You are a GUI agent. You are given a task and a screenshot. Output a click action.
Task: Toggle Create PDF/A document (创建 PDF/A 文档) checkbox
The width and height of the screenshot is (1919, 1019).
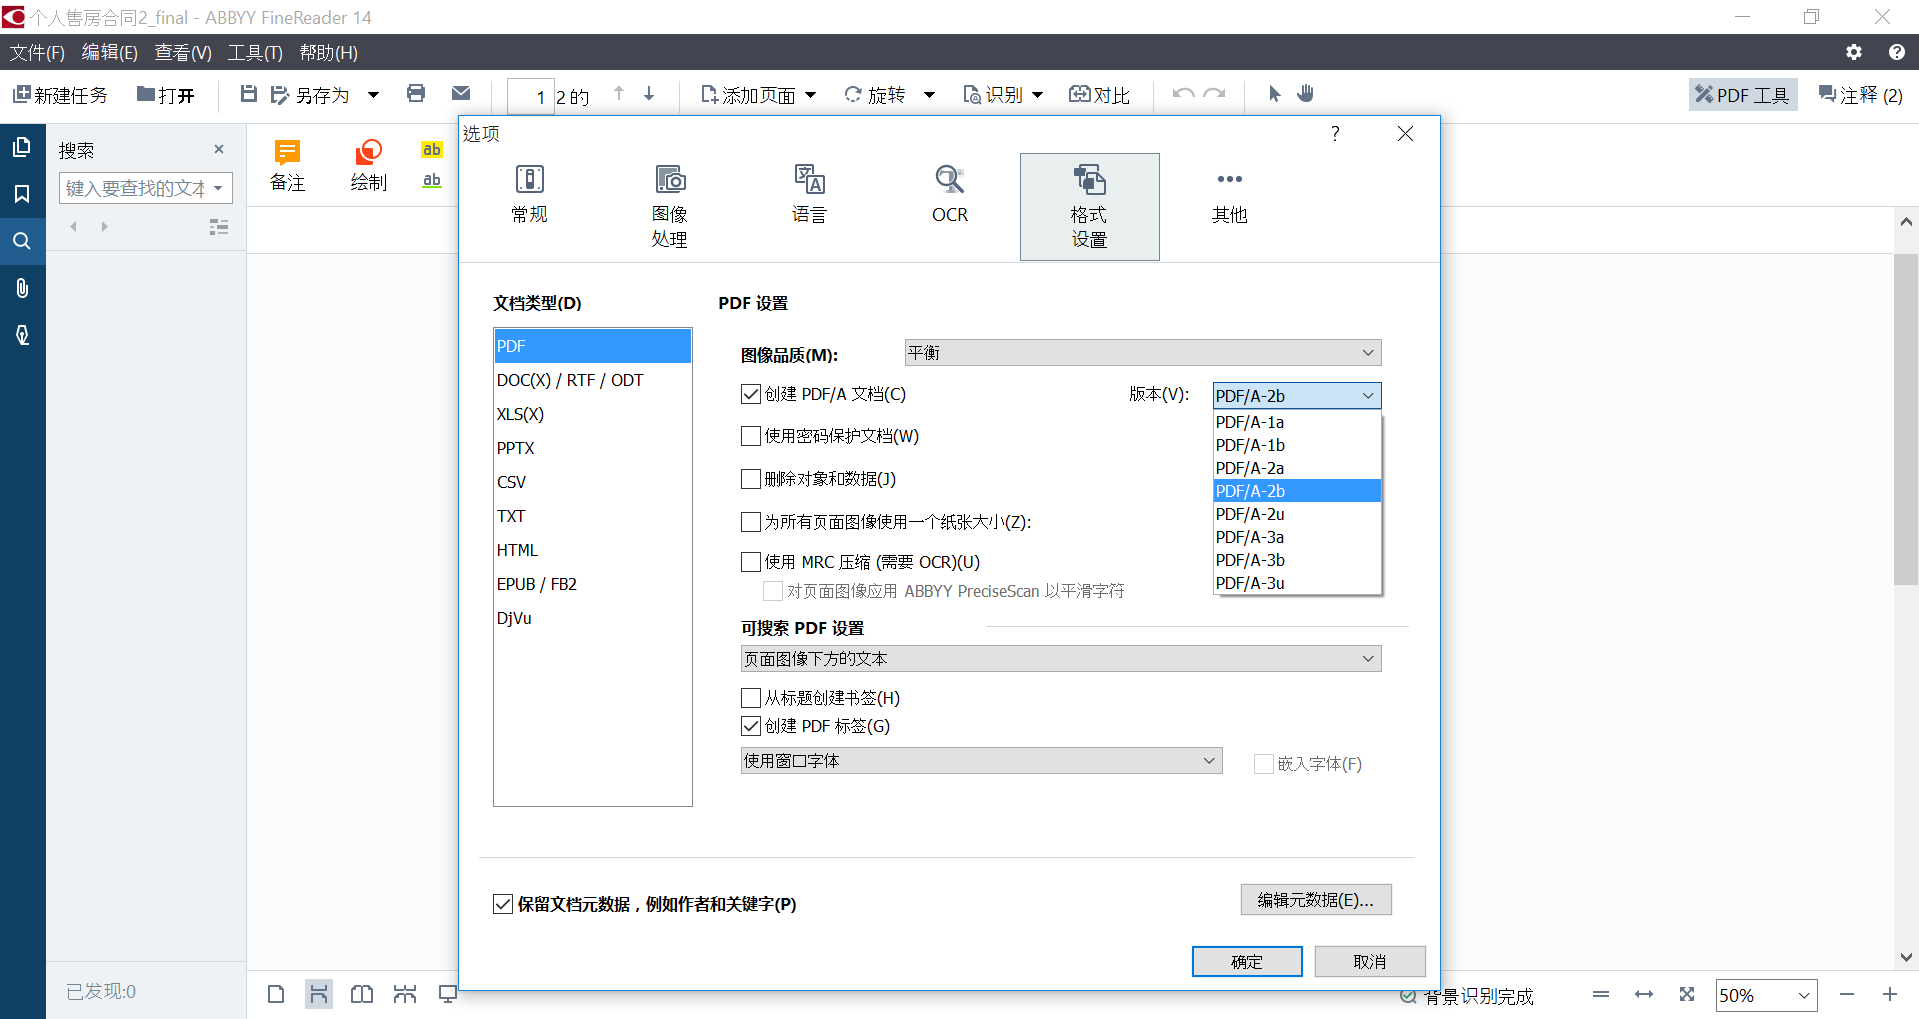coord(751,394)
